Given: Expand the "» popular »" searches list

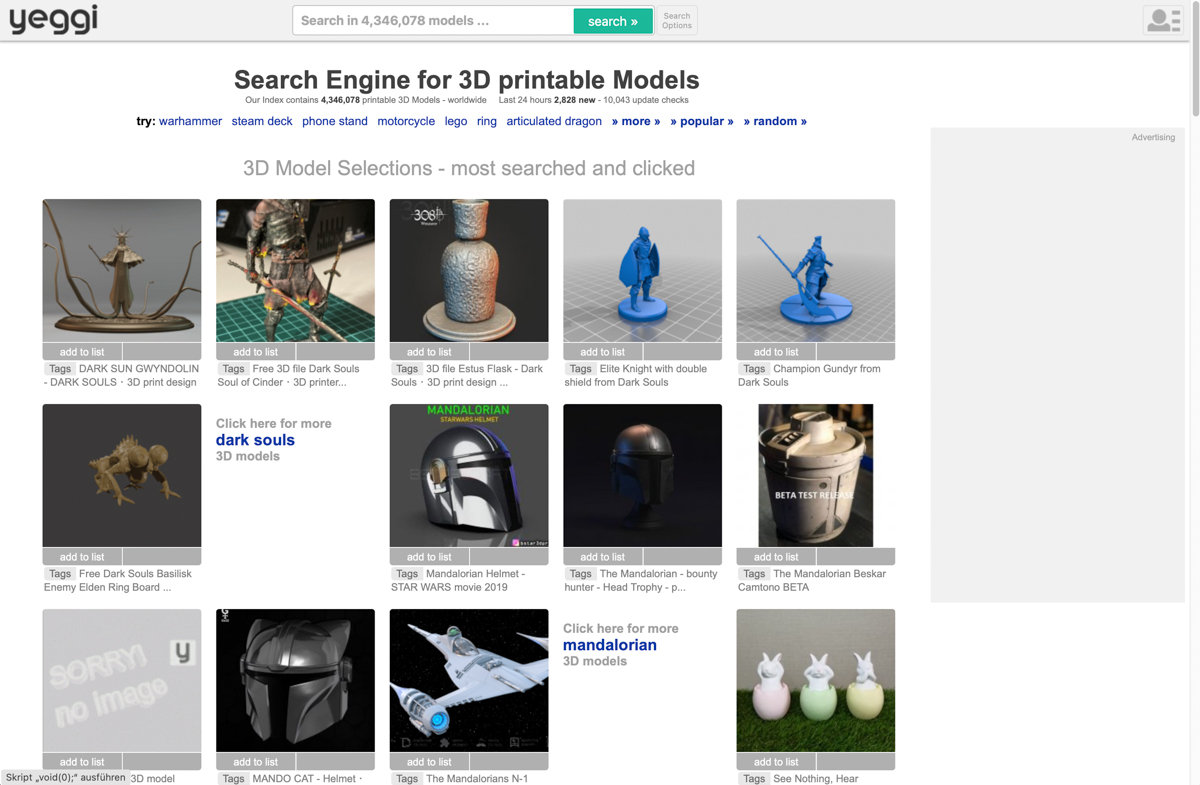Looking at the screenshot, I should point(703,121).
